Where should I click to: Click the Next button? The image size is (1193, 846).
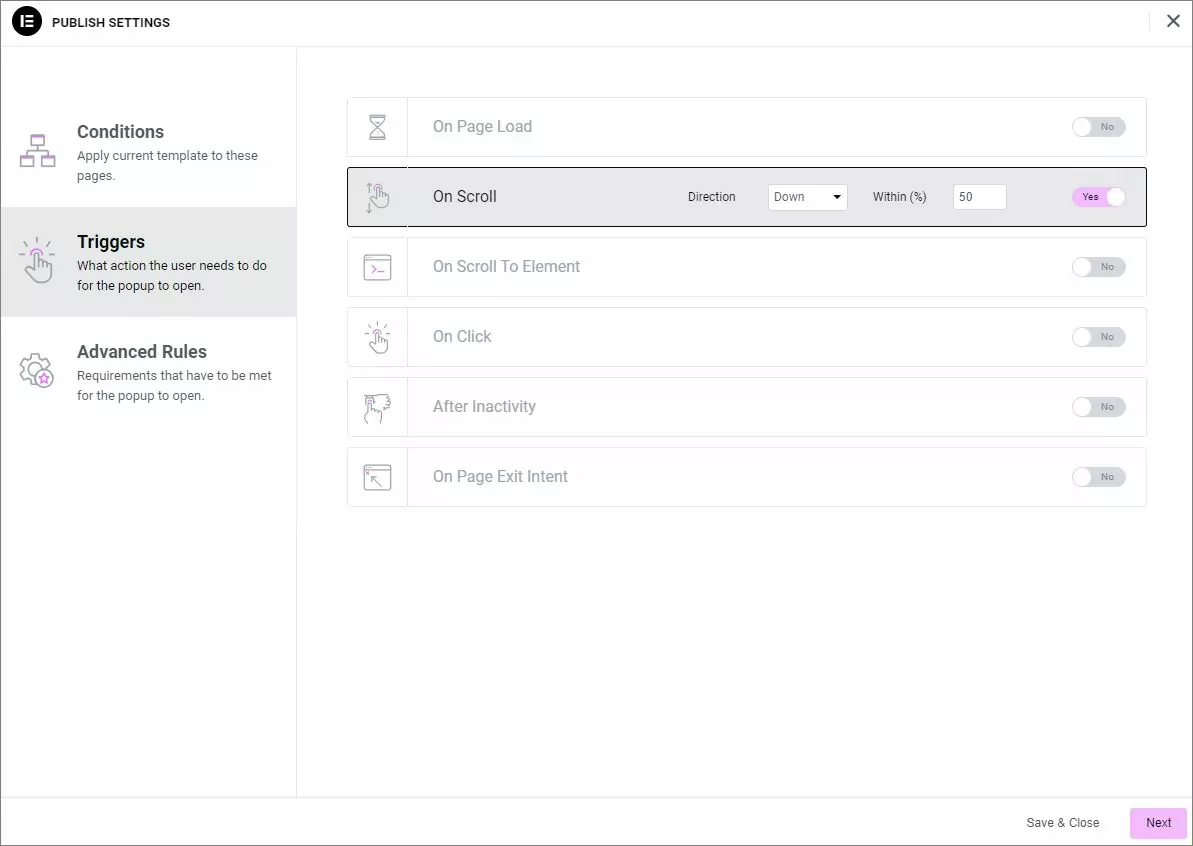click(1157, 822)
